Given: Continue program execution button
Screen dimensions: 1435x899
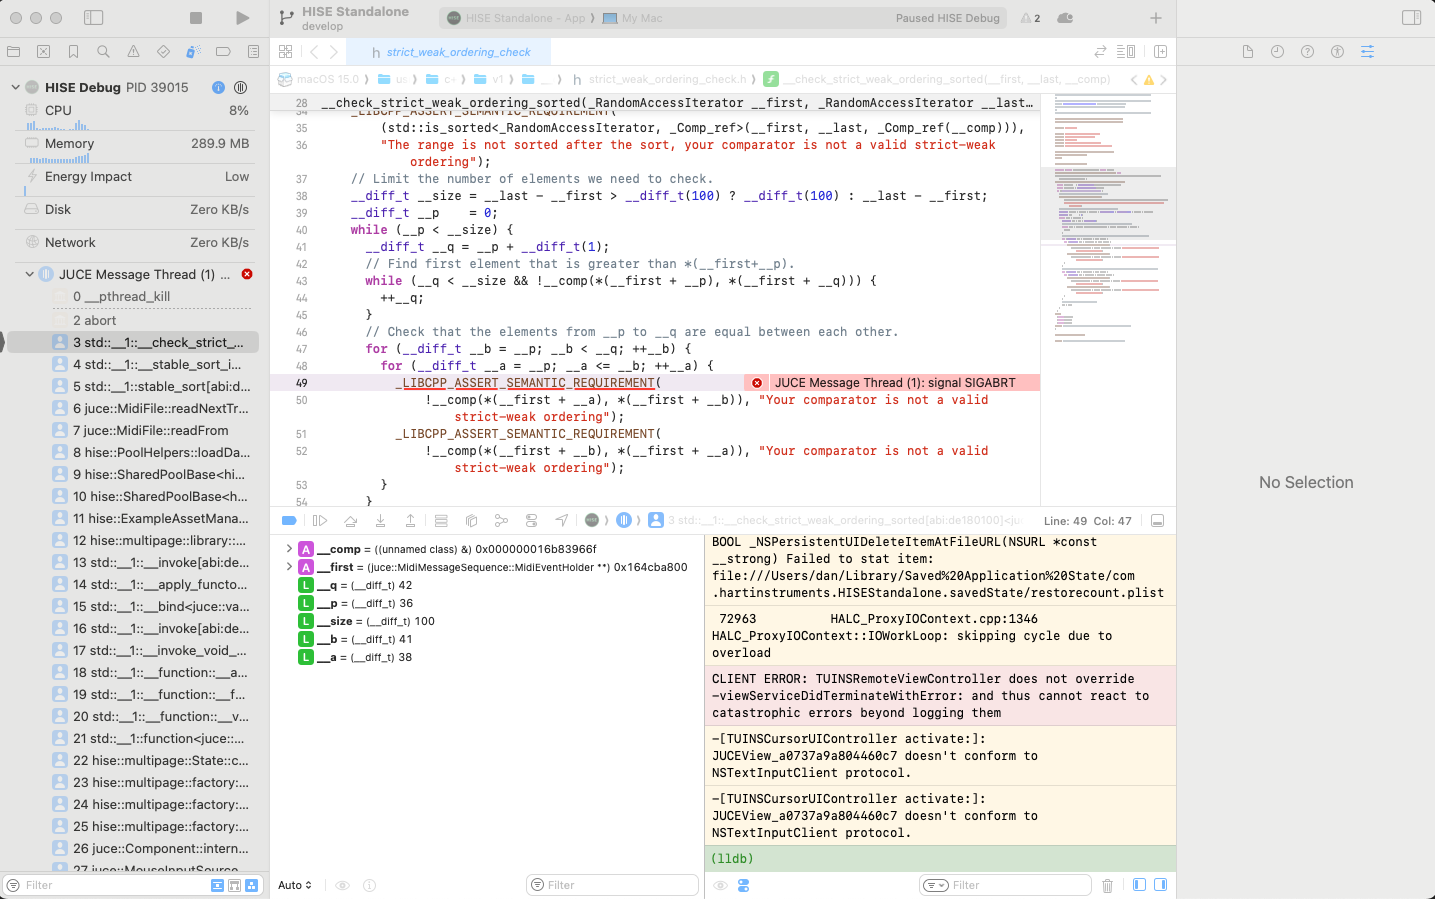Looking at the screenshot, I should [x=320, y=520].
